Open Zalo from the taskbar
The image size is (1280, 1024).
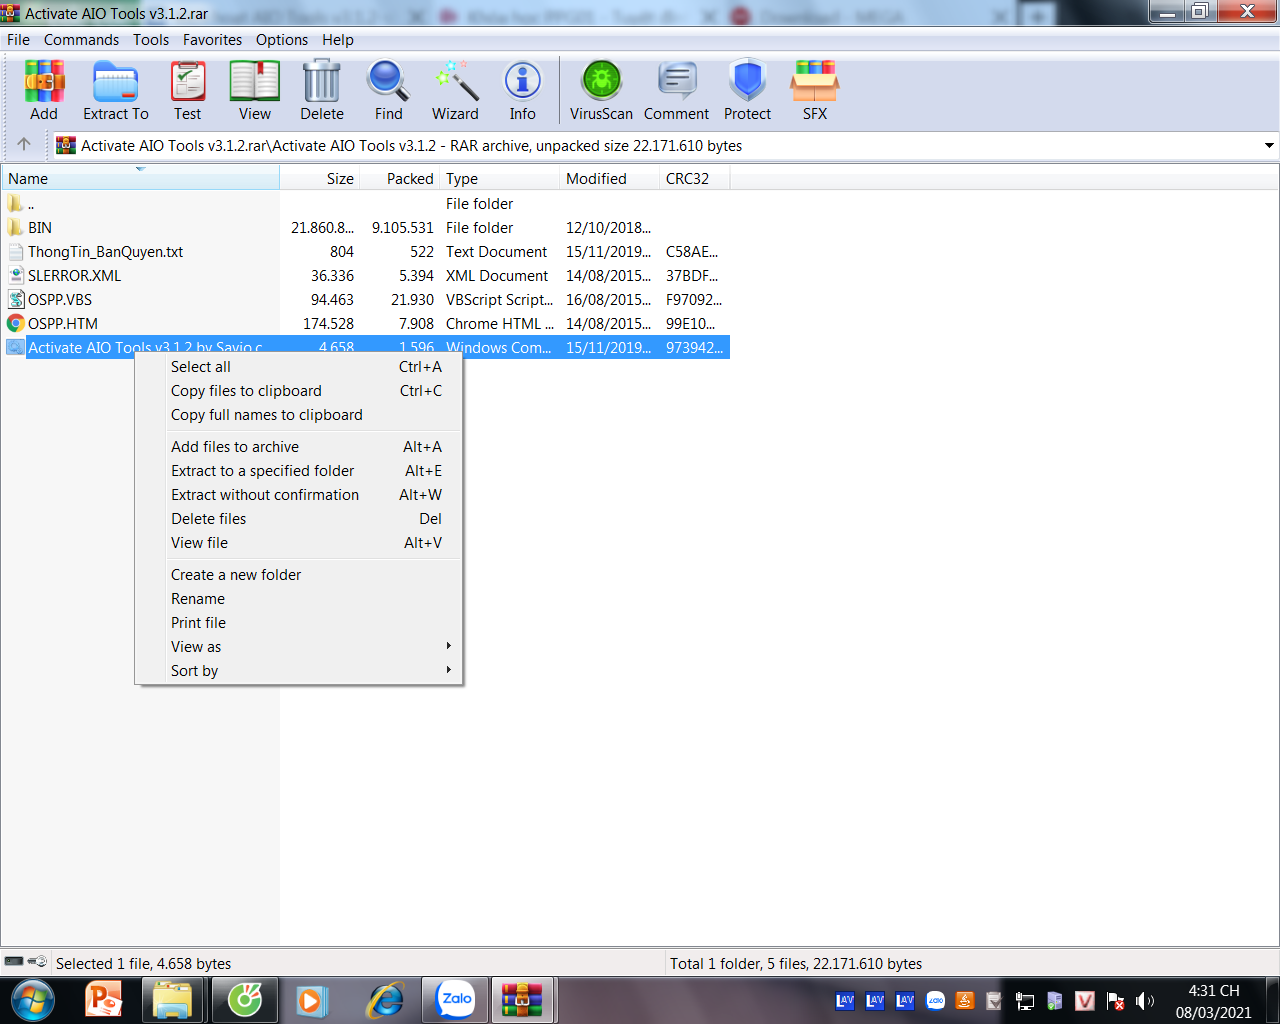tap(456, 1000)
